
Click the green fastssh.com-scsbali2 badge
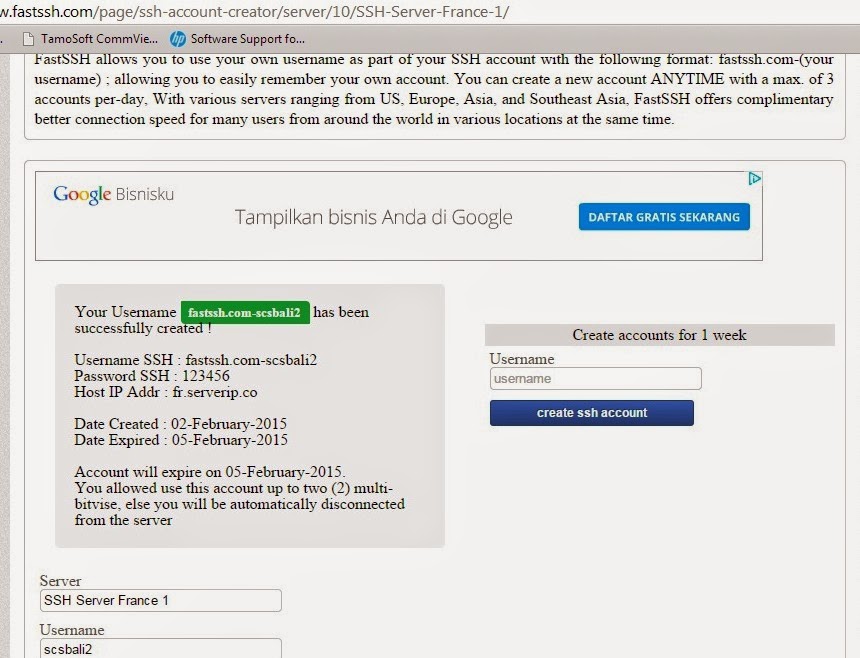pyautogui.click(x=245, y=313)
